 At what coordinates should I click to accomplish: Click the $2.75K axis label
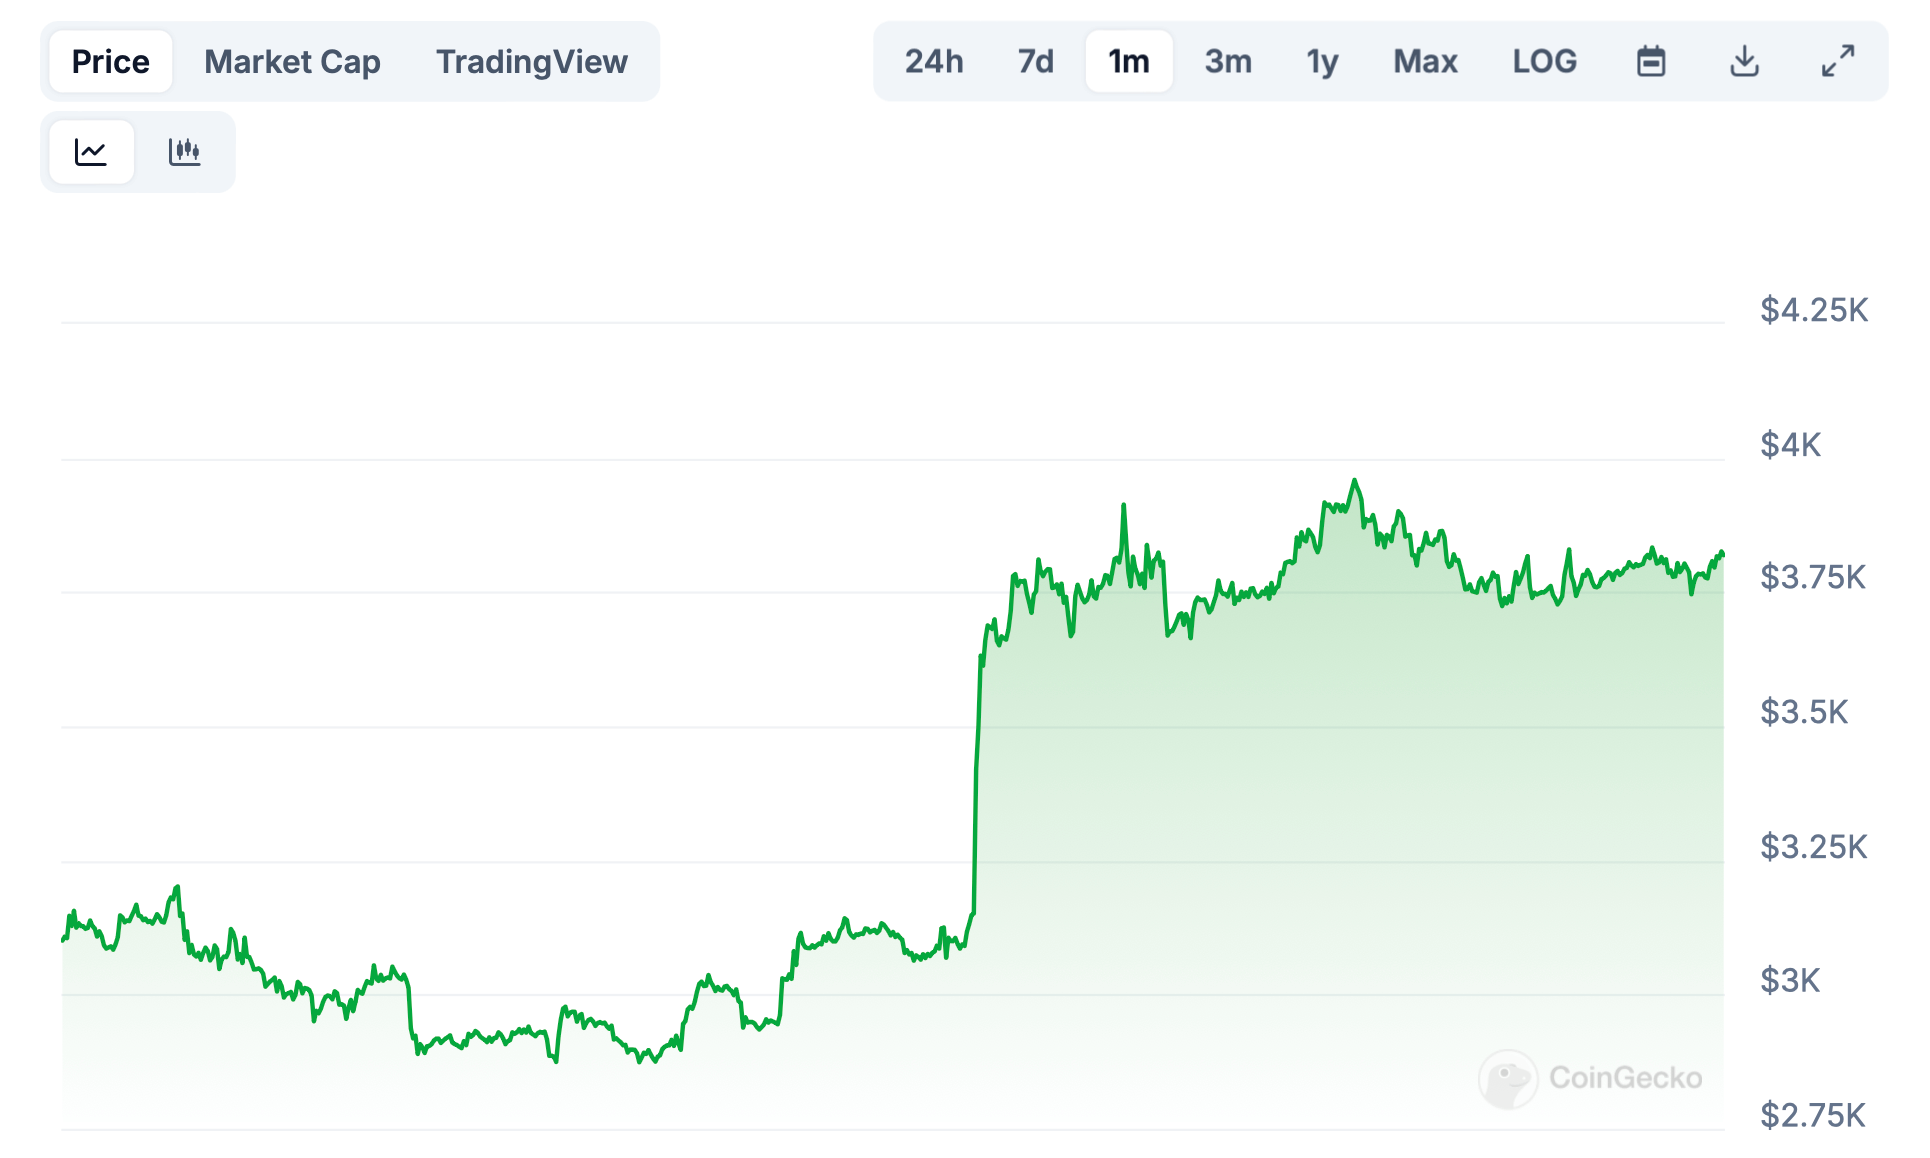(1813, 1114)
